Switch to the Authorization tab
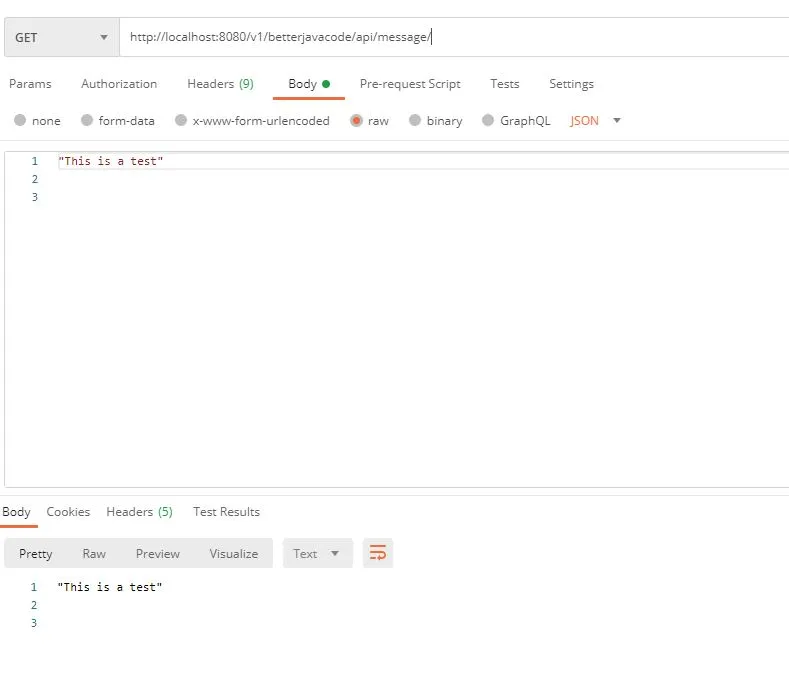The image size is (789, 673). tap(119, 84)
